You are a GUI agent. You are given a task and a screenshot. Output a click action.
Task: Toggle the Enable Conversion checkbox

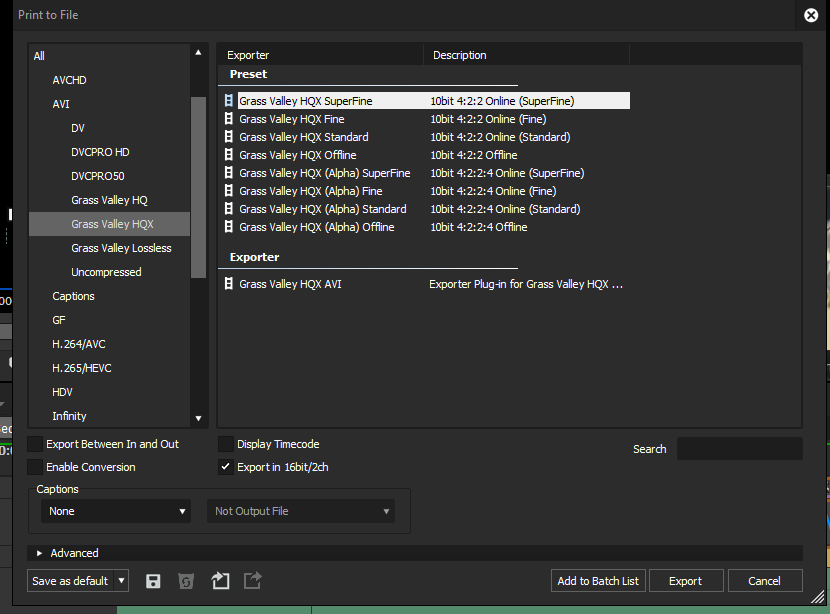click(35, 467)
